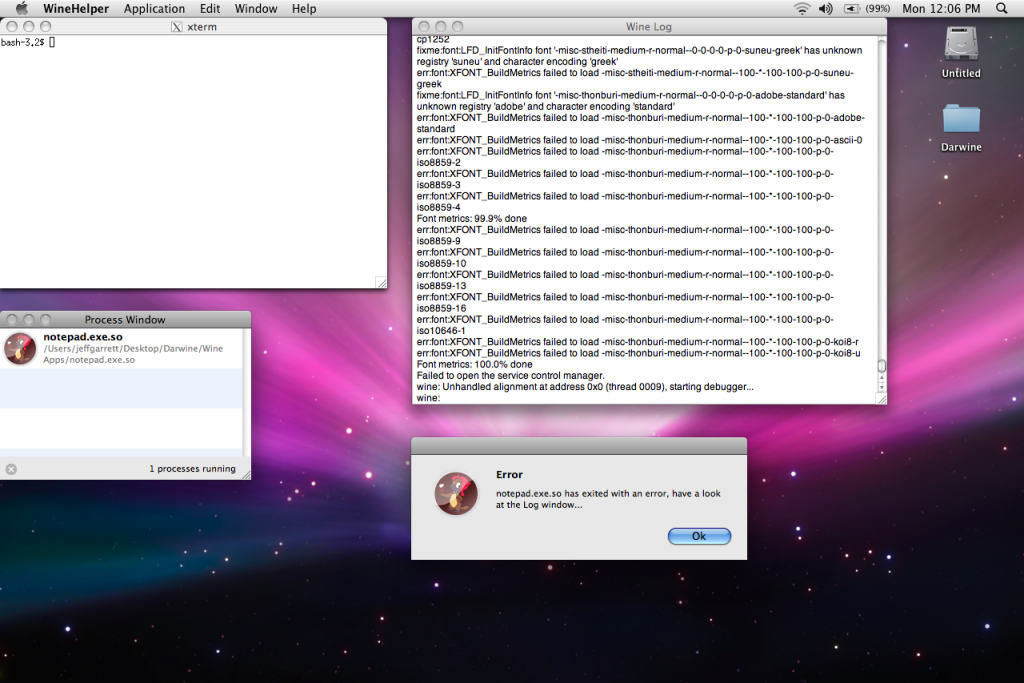1024x683 pixels.
Task: Click the Error heading in dialog
Action: (509, 475)
